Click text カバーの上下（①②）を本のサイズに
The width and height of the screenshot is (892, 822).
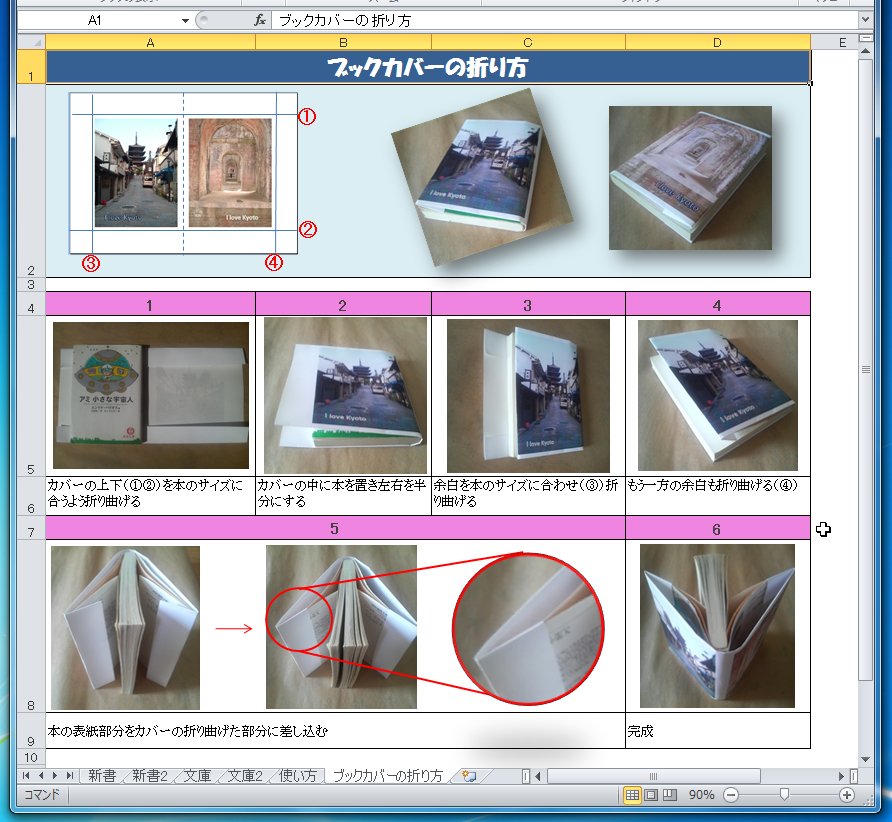pyautogui.click(x=144, y=485)
